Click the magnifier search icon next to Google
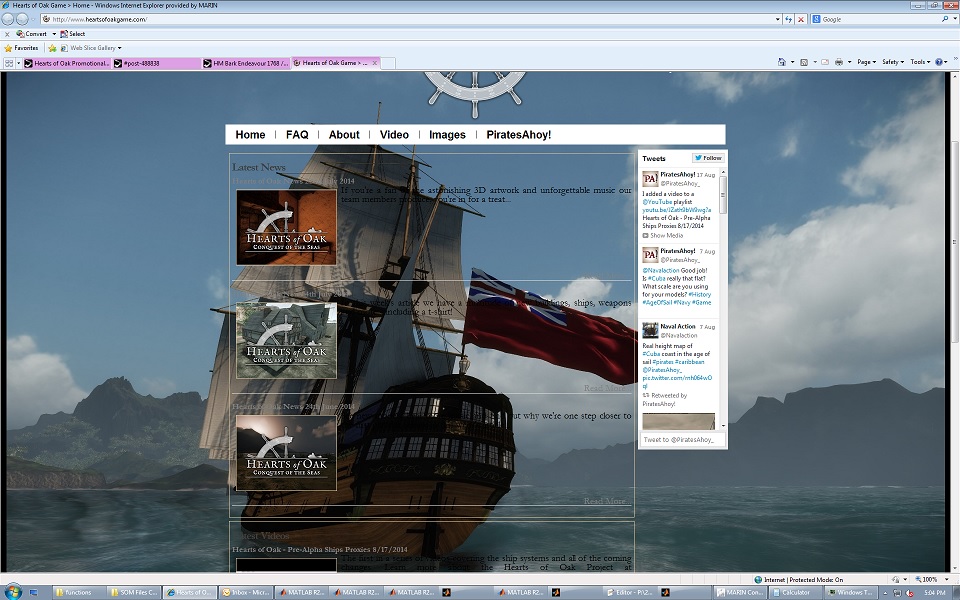The height and width of the screenshot is (600, 960). coord(945,19)
